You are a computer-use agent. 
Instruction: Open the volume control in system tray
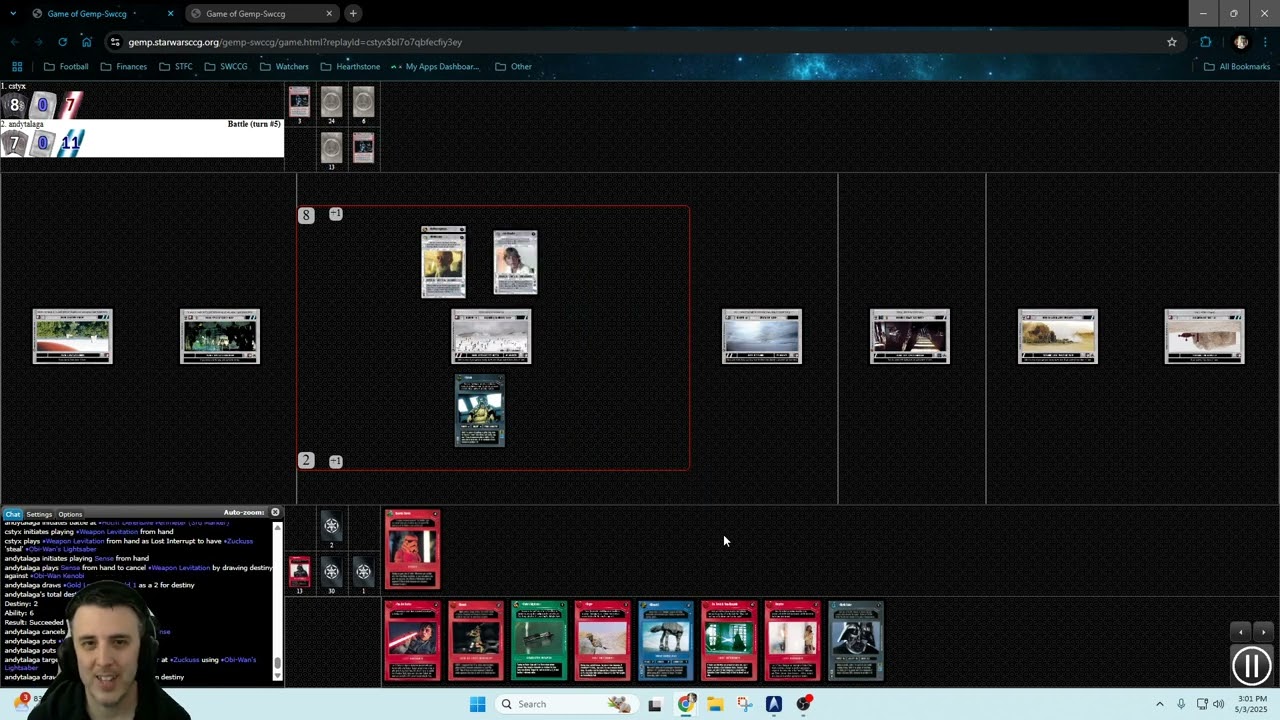click(x=1218, y=704)
